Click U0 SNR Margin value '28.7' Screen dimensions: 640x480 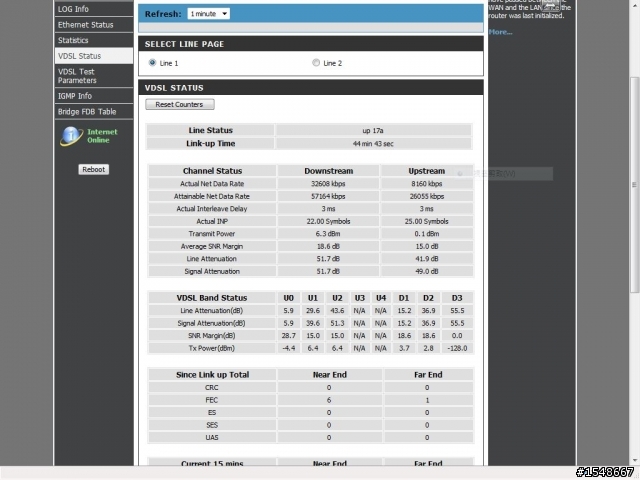289,336
